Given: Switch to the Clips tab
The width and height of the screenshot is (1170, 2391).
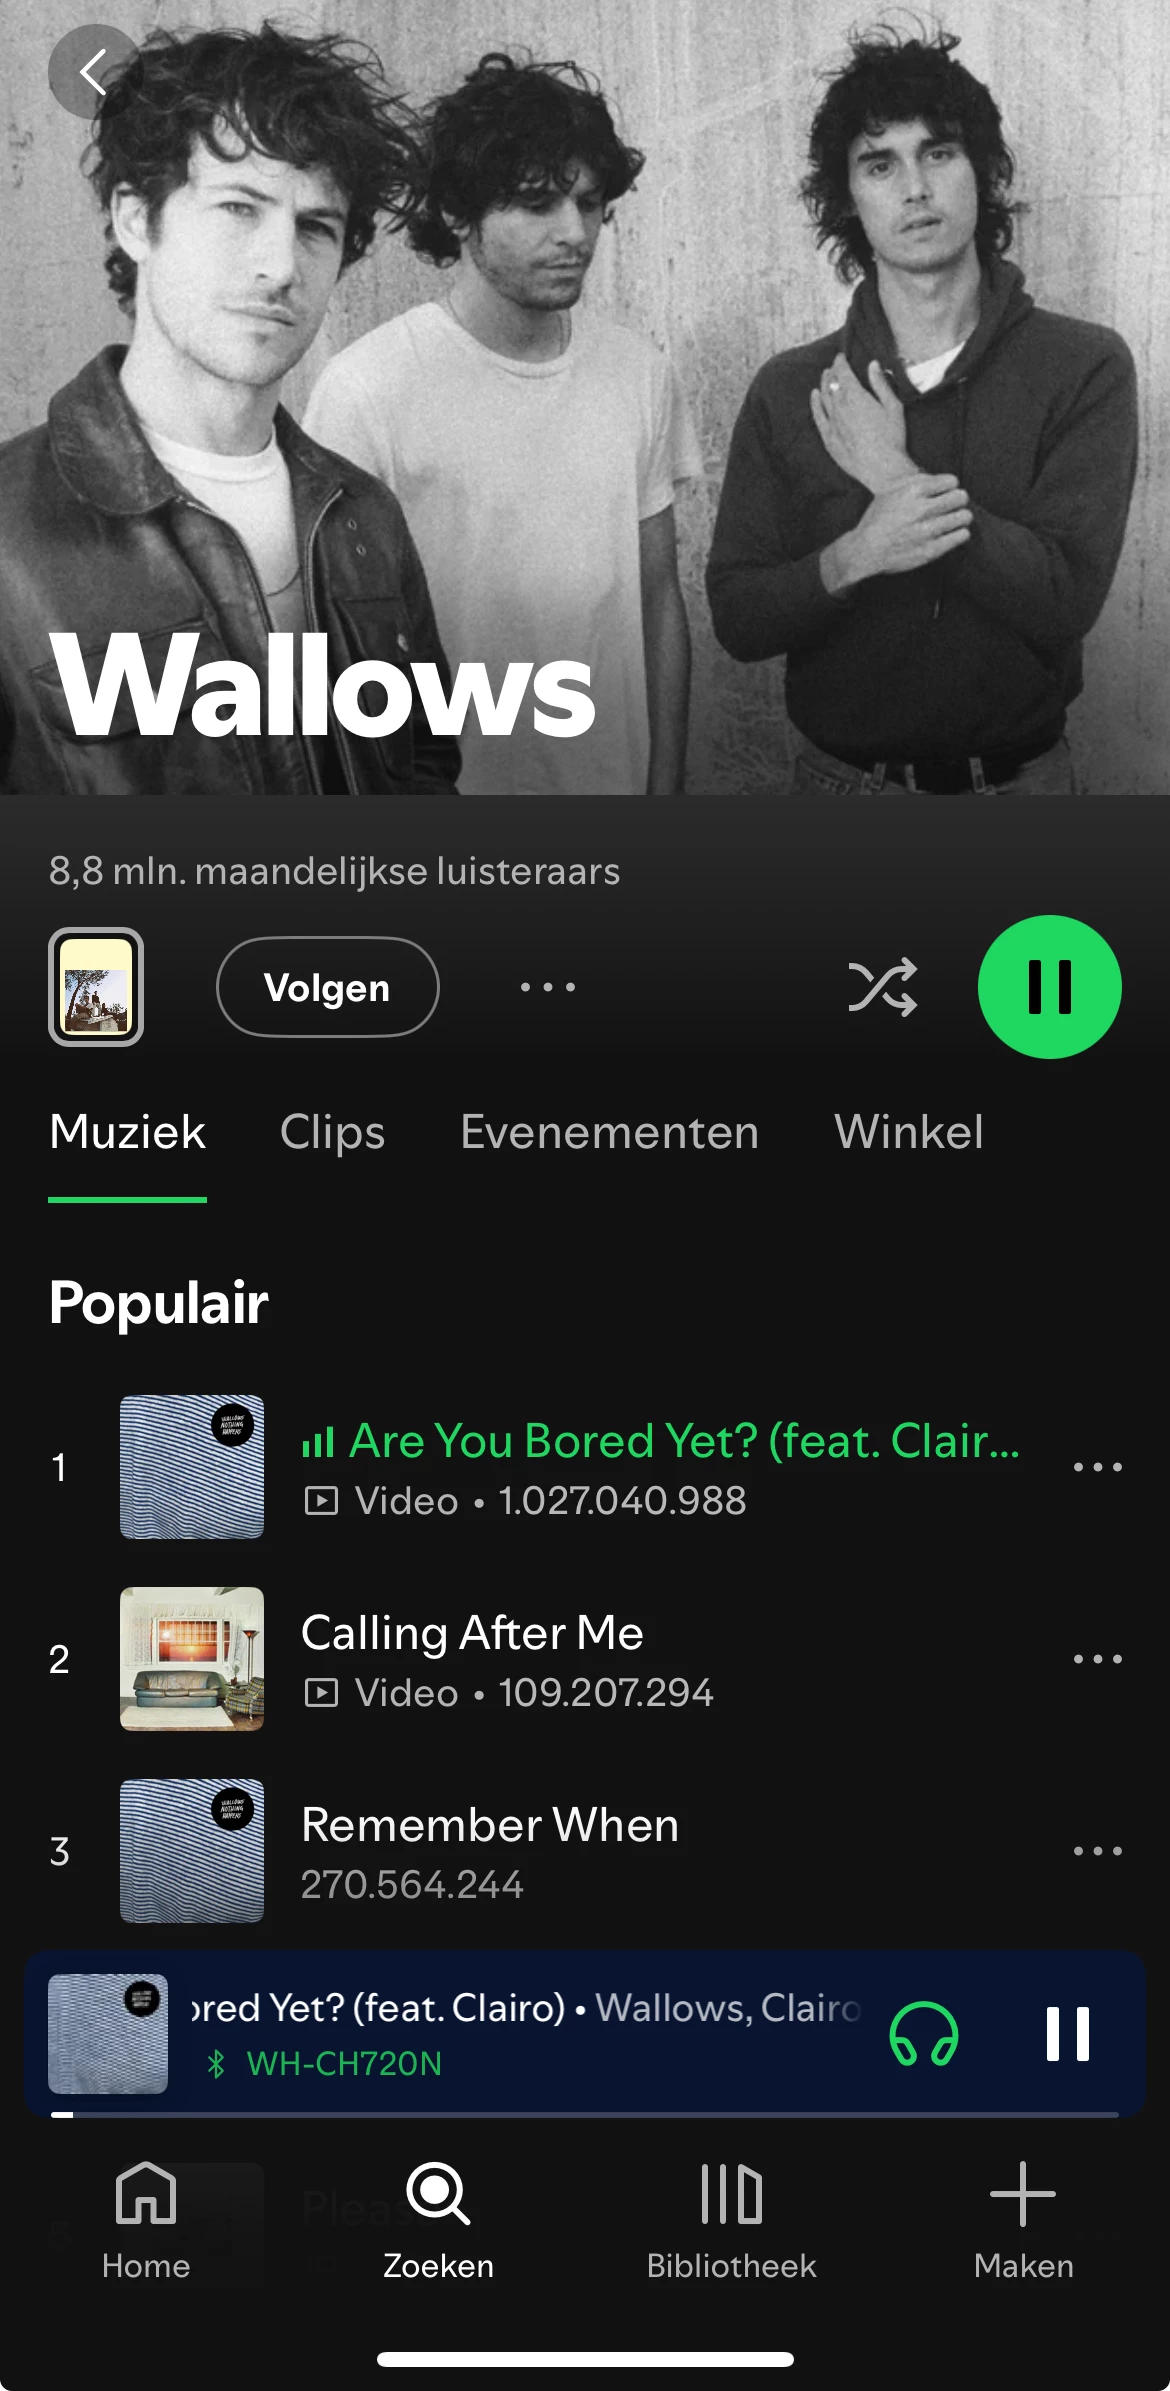Looking at the screenshot, I should [x=332, y=1132].
